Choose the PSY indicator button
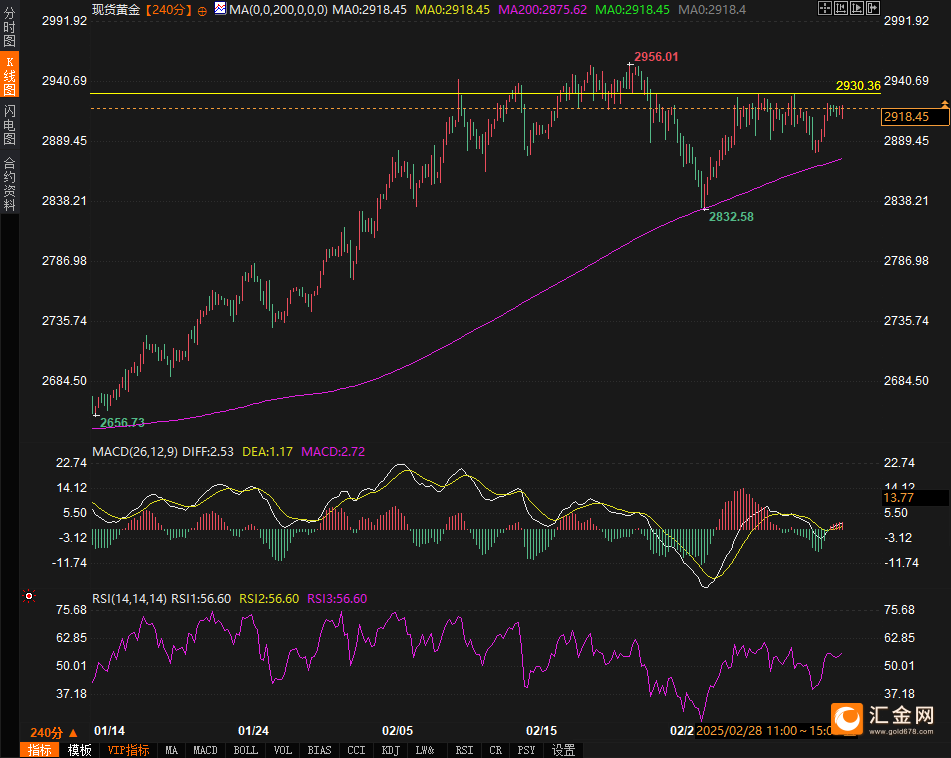The height and width of the screenshot is (758, 951). click(526, 750)
